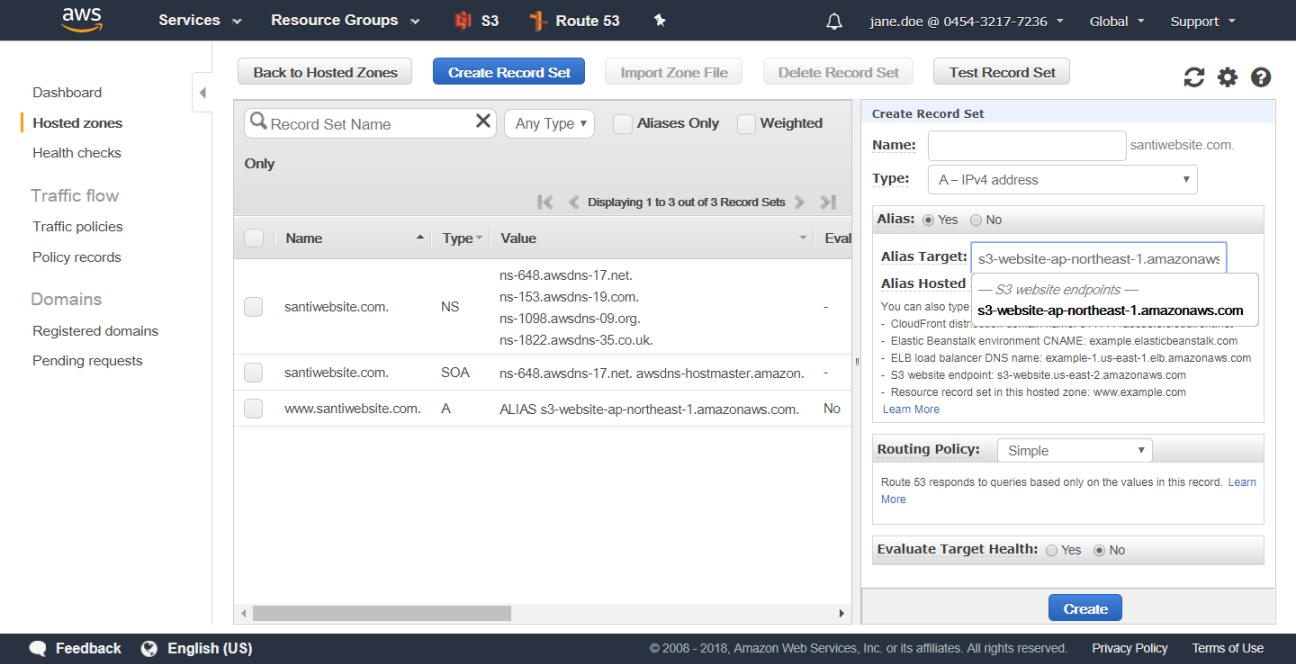This screenshot has width=1296, height=664.
Task: Set Evaluate Target Health to Yes
Action: (x=1051, y=550)
